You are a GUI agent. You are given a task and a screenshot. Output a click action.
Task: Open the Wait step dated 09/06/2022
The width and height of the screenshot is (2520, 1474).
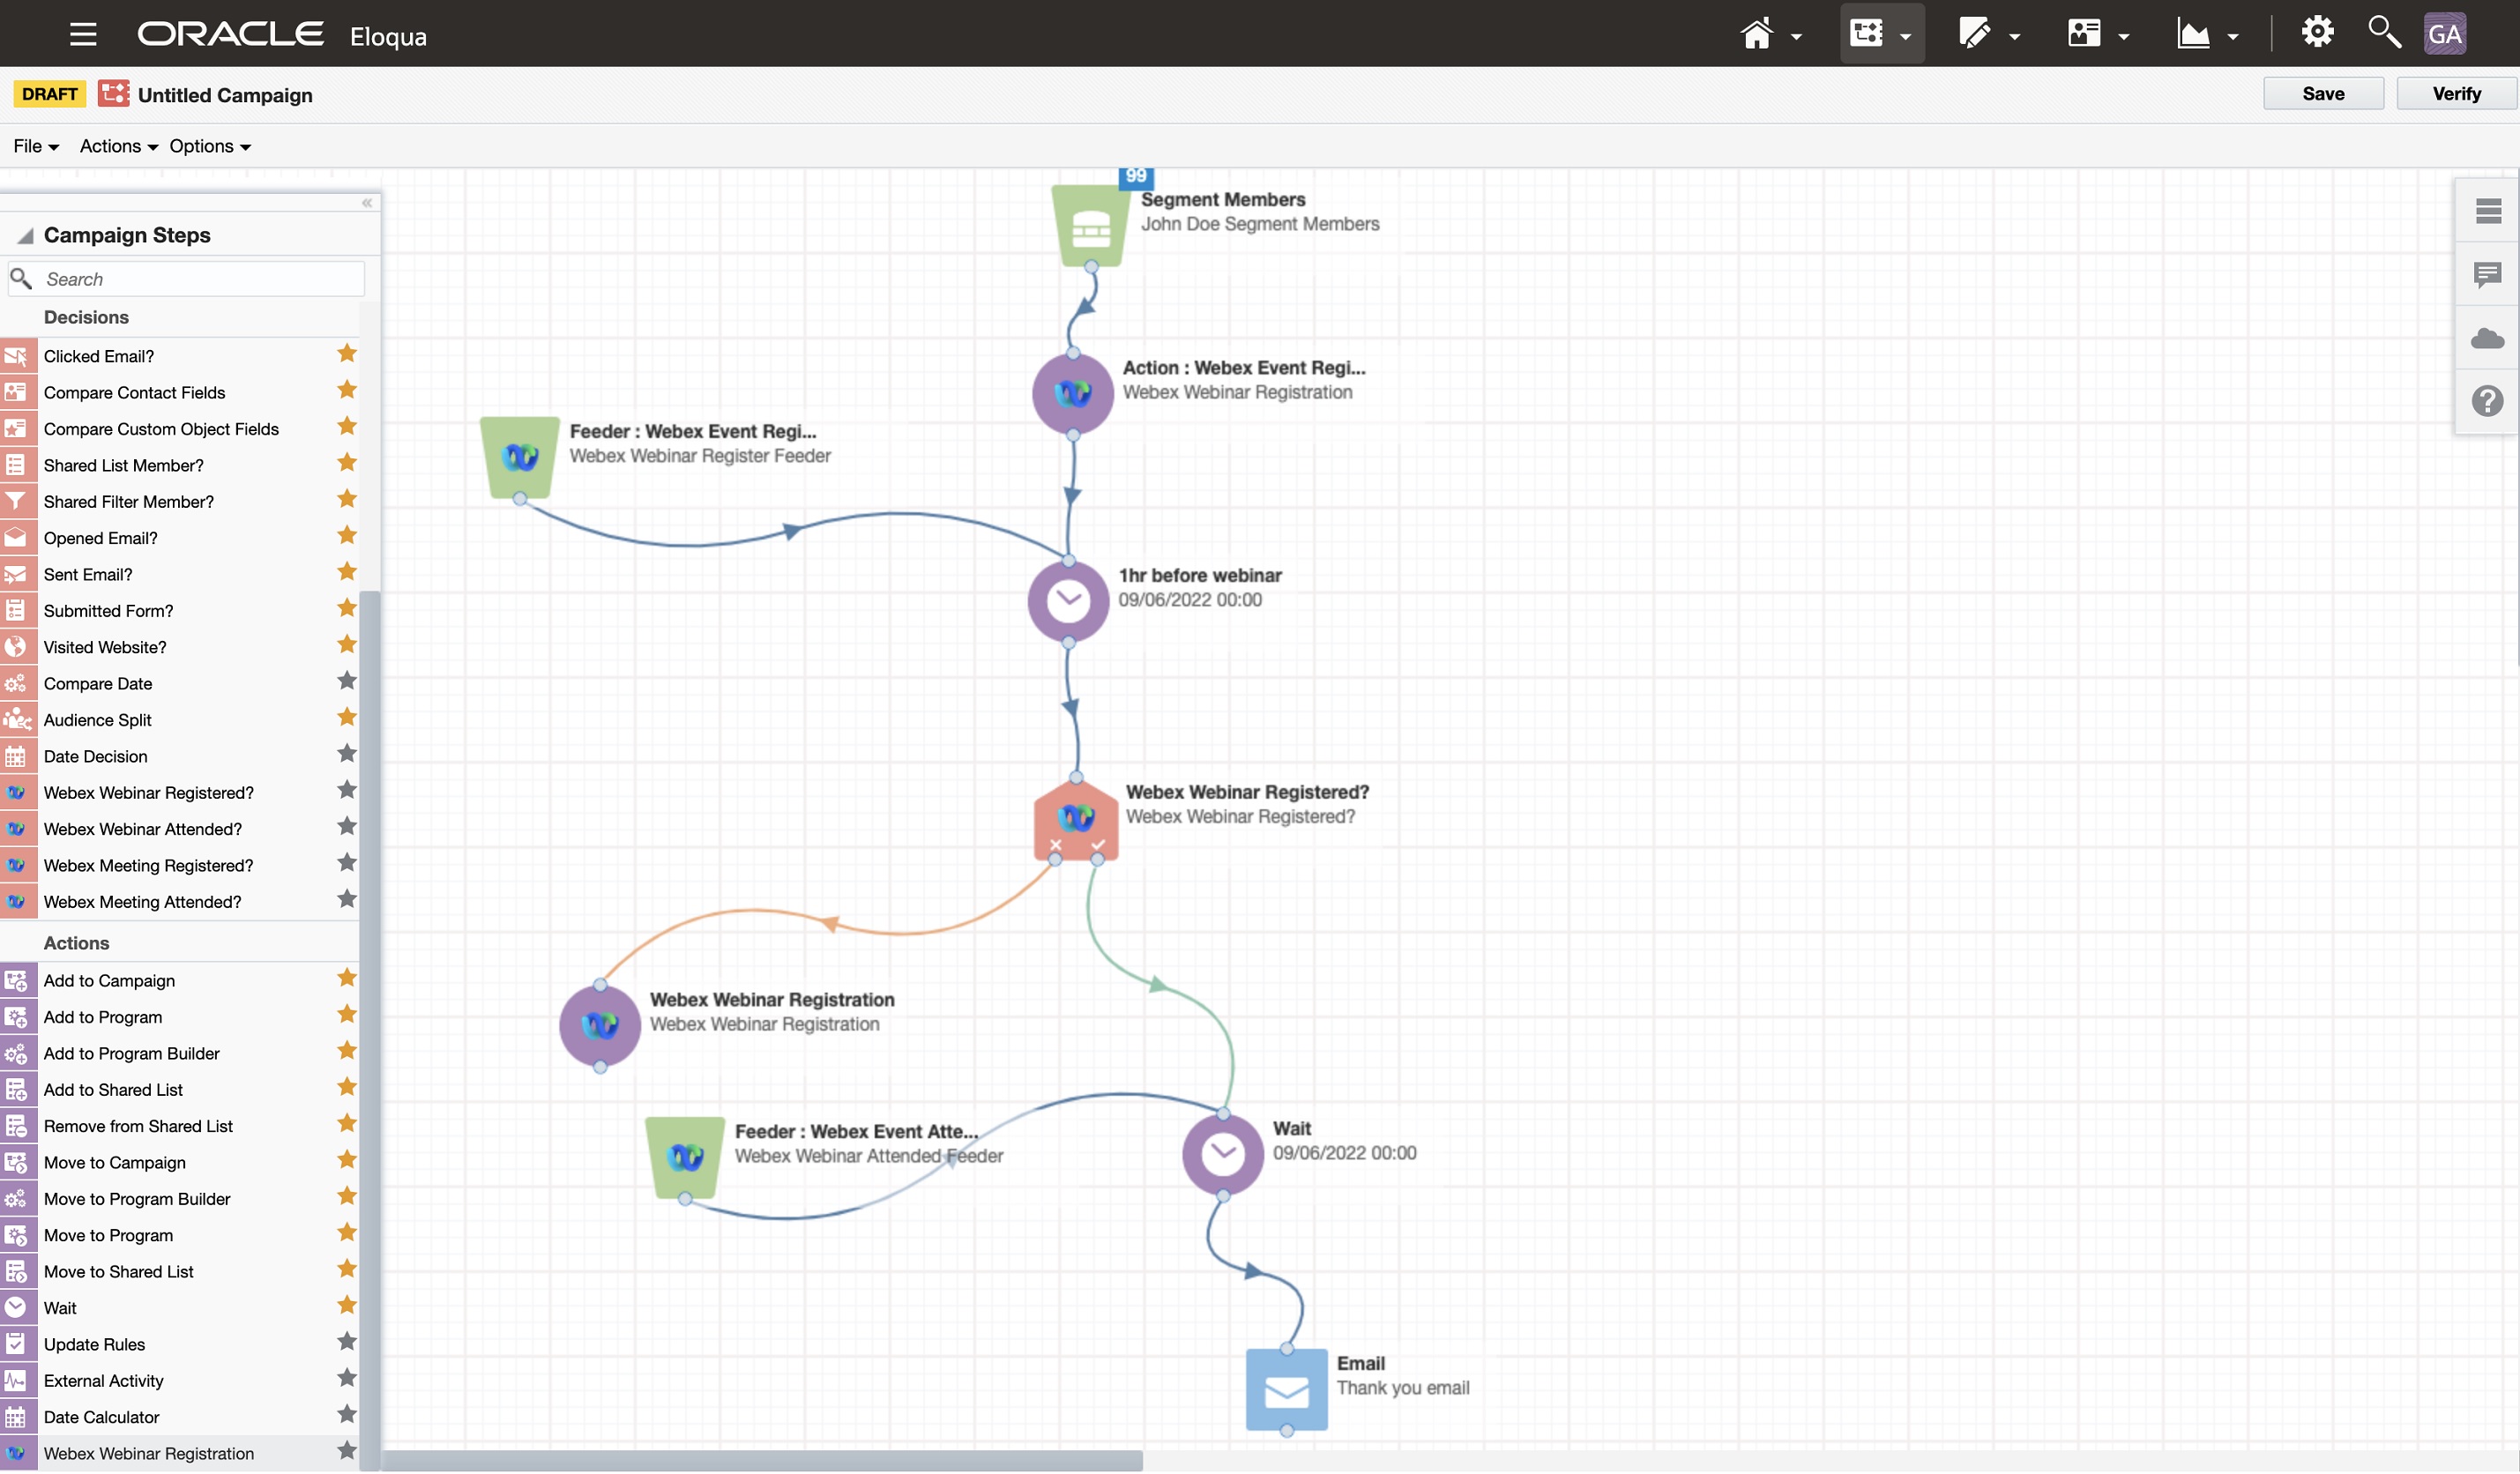[1221, 1151]
